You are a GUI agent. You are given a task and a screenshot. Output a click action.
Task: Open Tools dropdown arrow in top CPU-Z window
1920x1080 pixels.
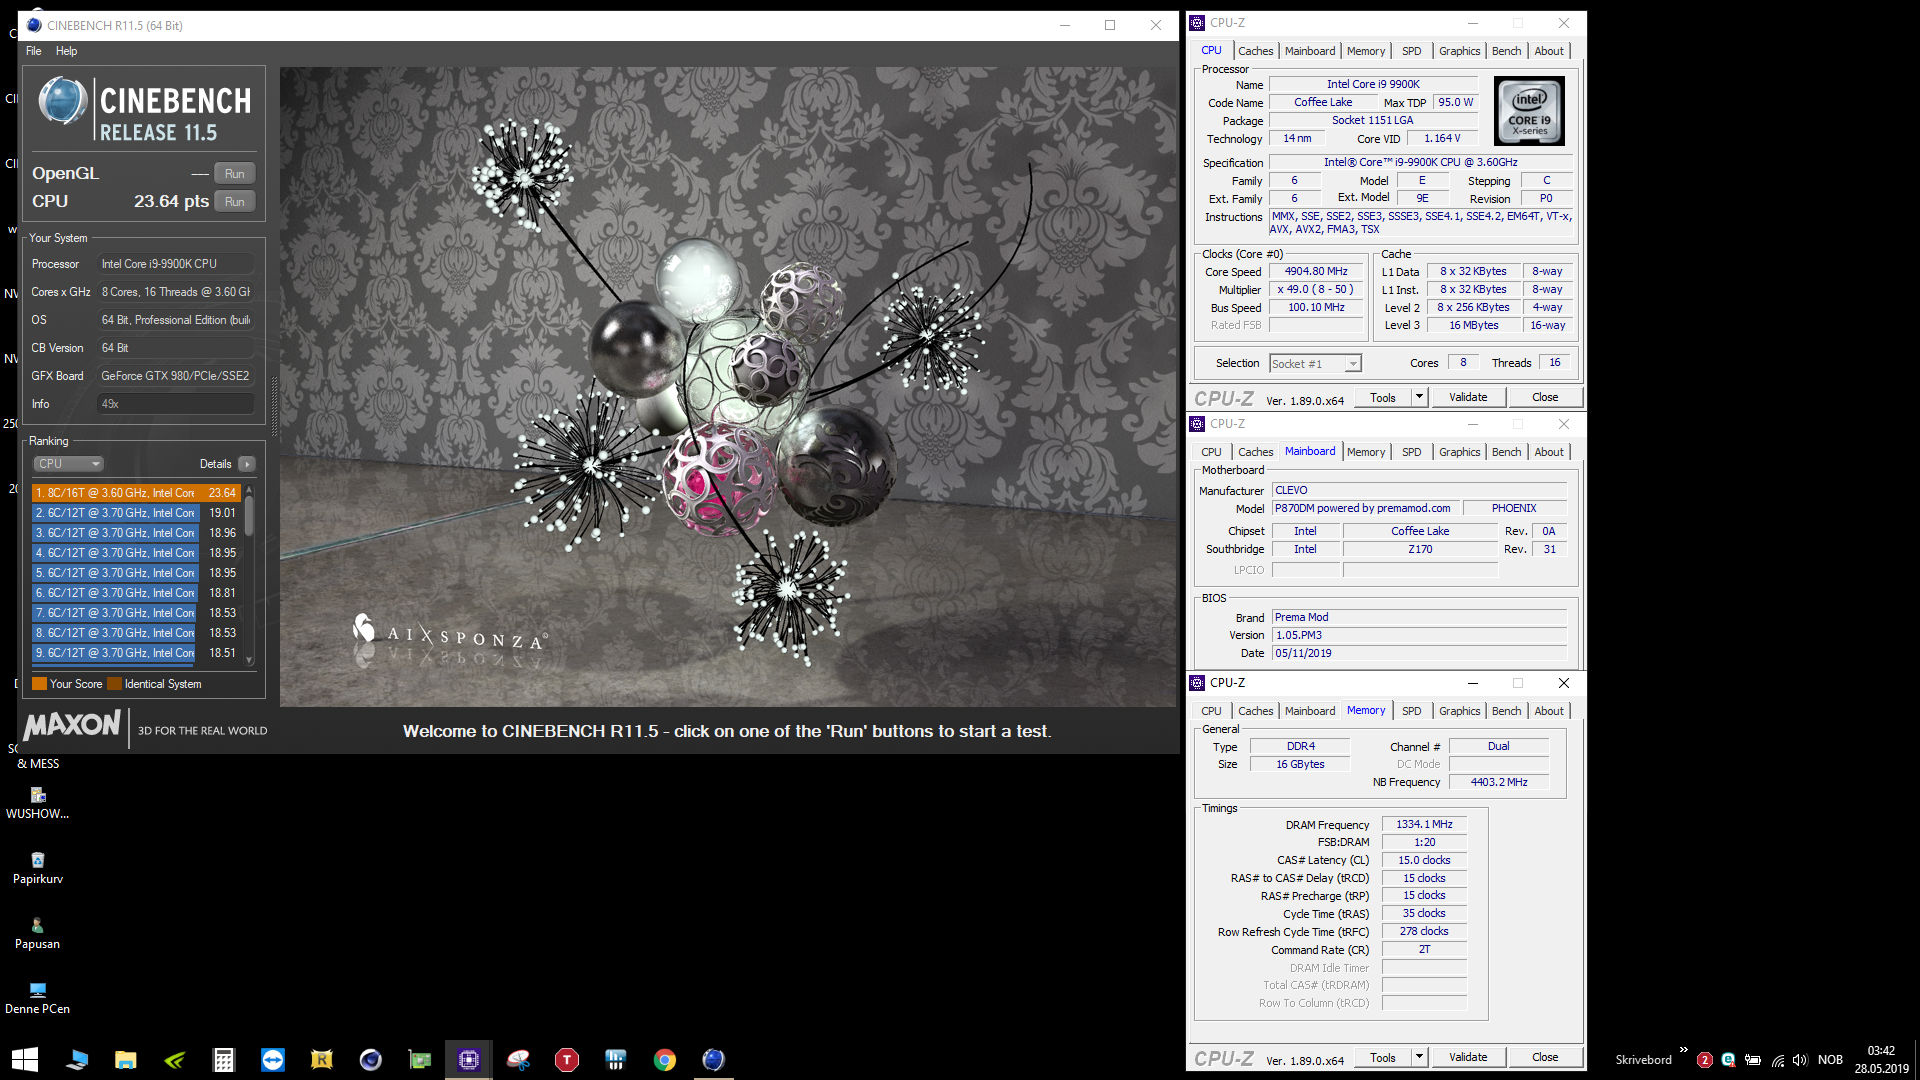[x=1418, y=397]
